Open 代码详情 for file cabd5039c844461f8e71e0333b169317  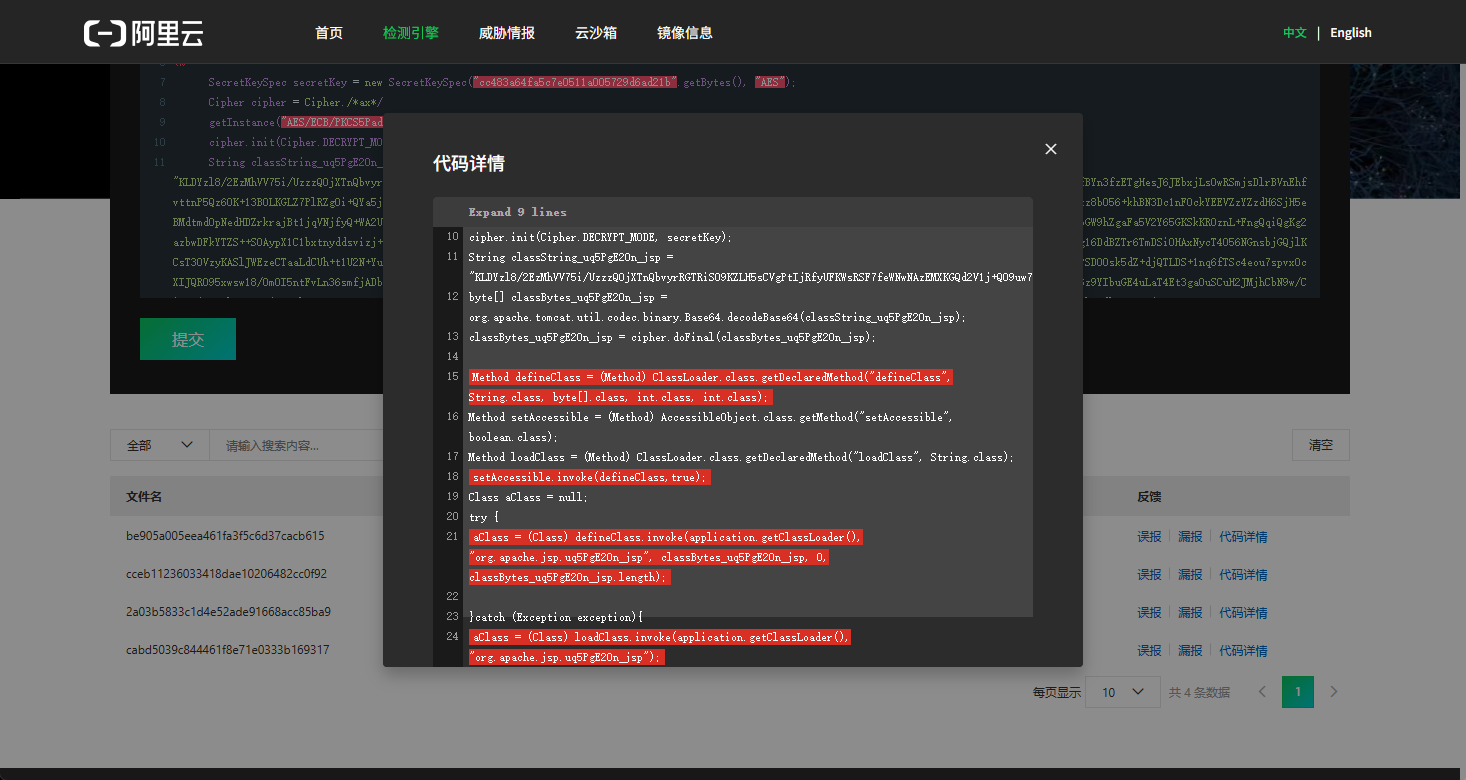pyautogui.click(x=1243, y=651)
